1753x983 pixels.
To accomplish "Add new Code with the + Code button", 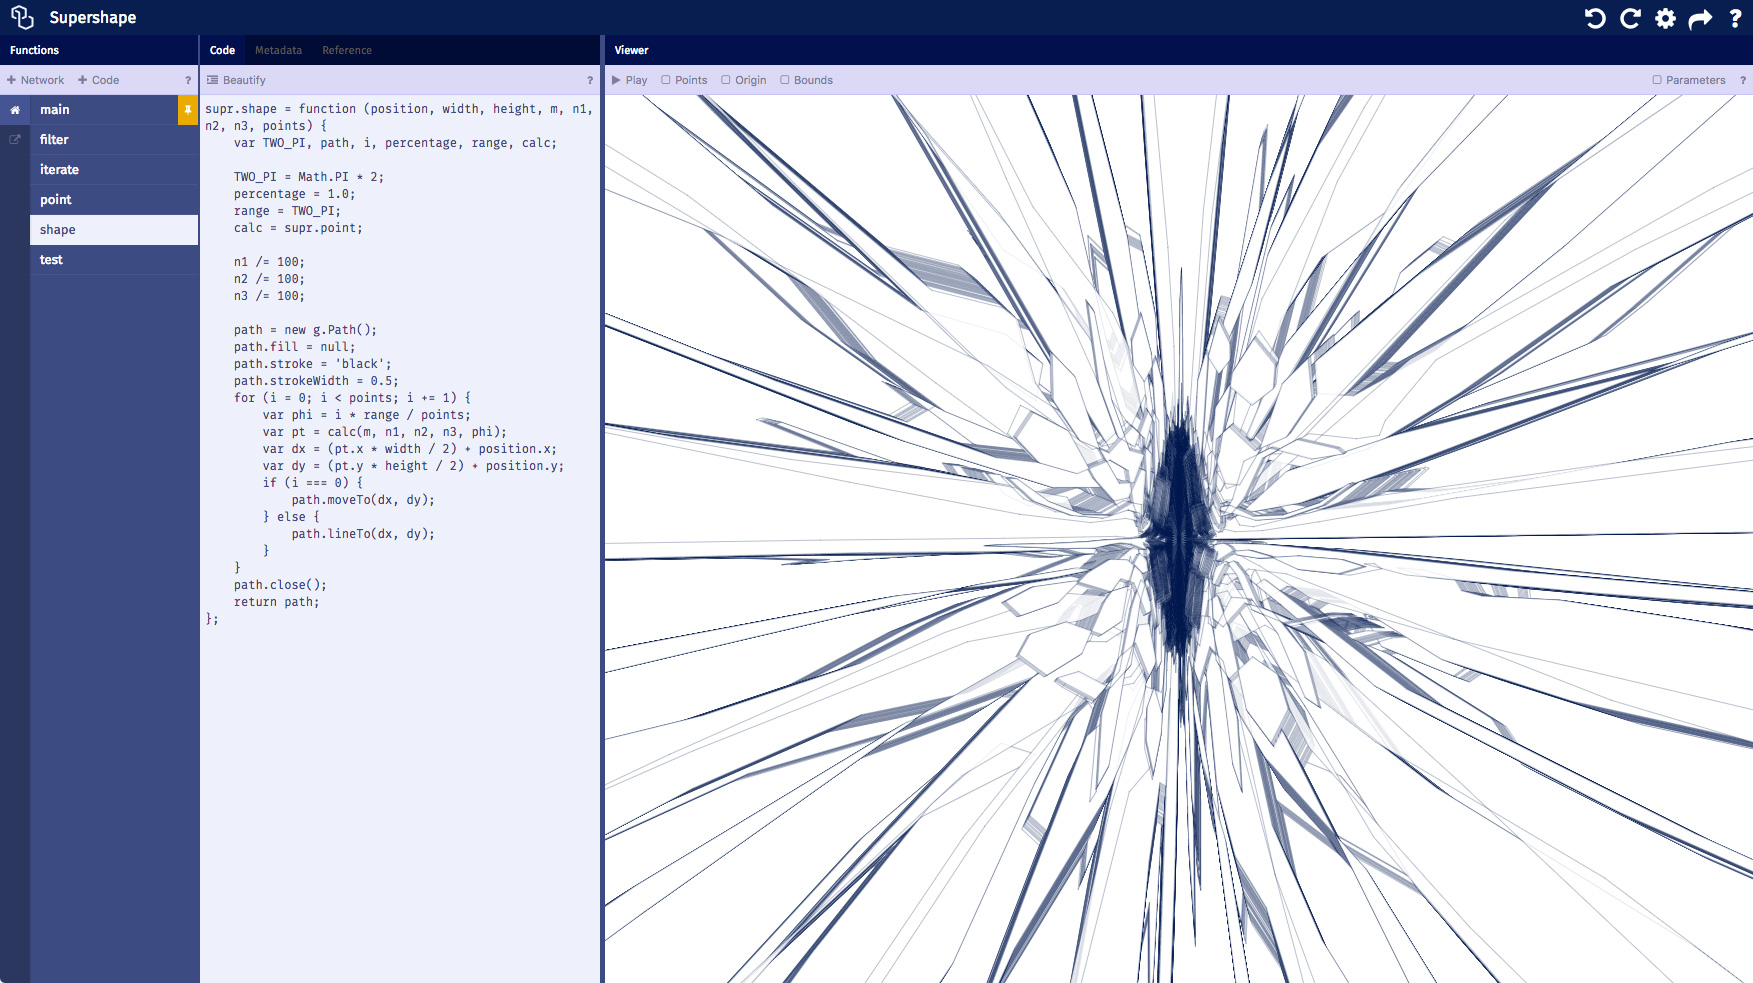I will (98, 80).
